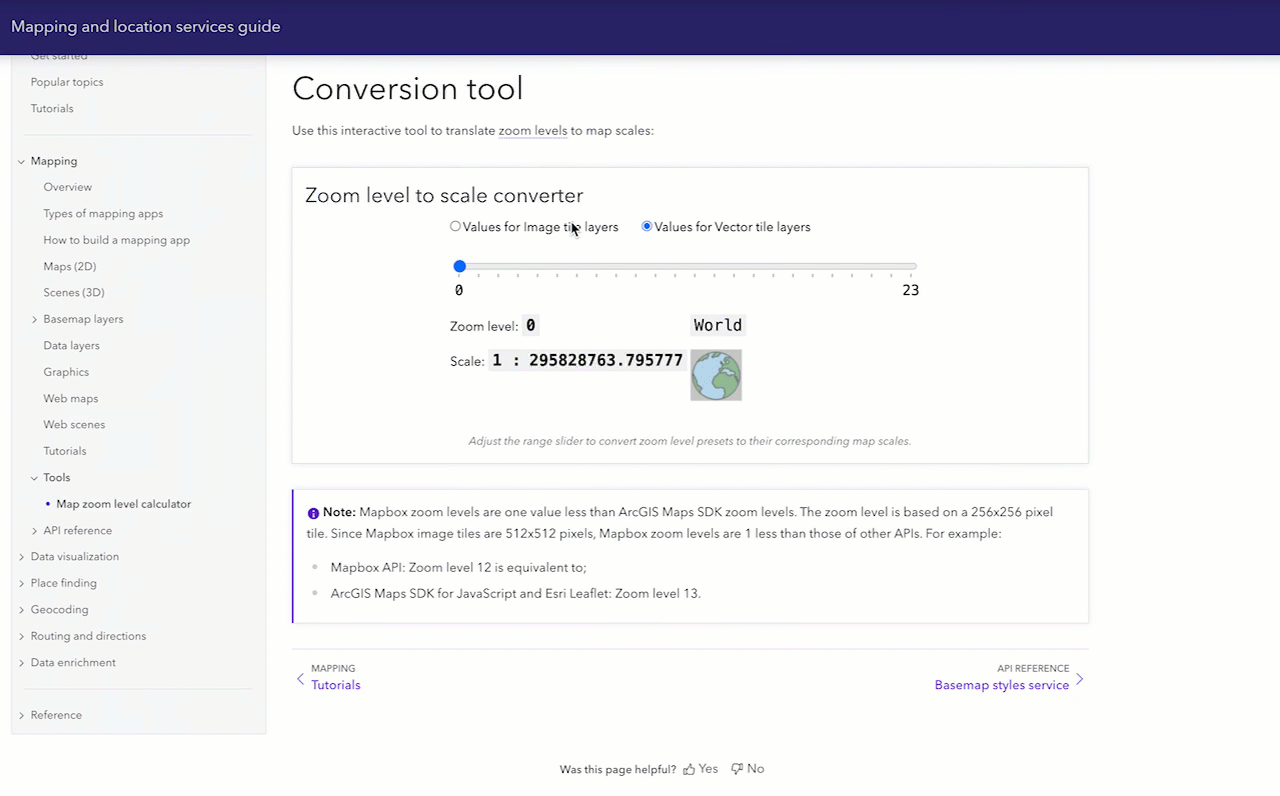Viewport: 1280px width, 796px height.
Task: Open the Web maps sidebar item
Action: click(x=70, y=398)
